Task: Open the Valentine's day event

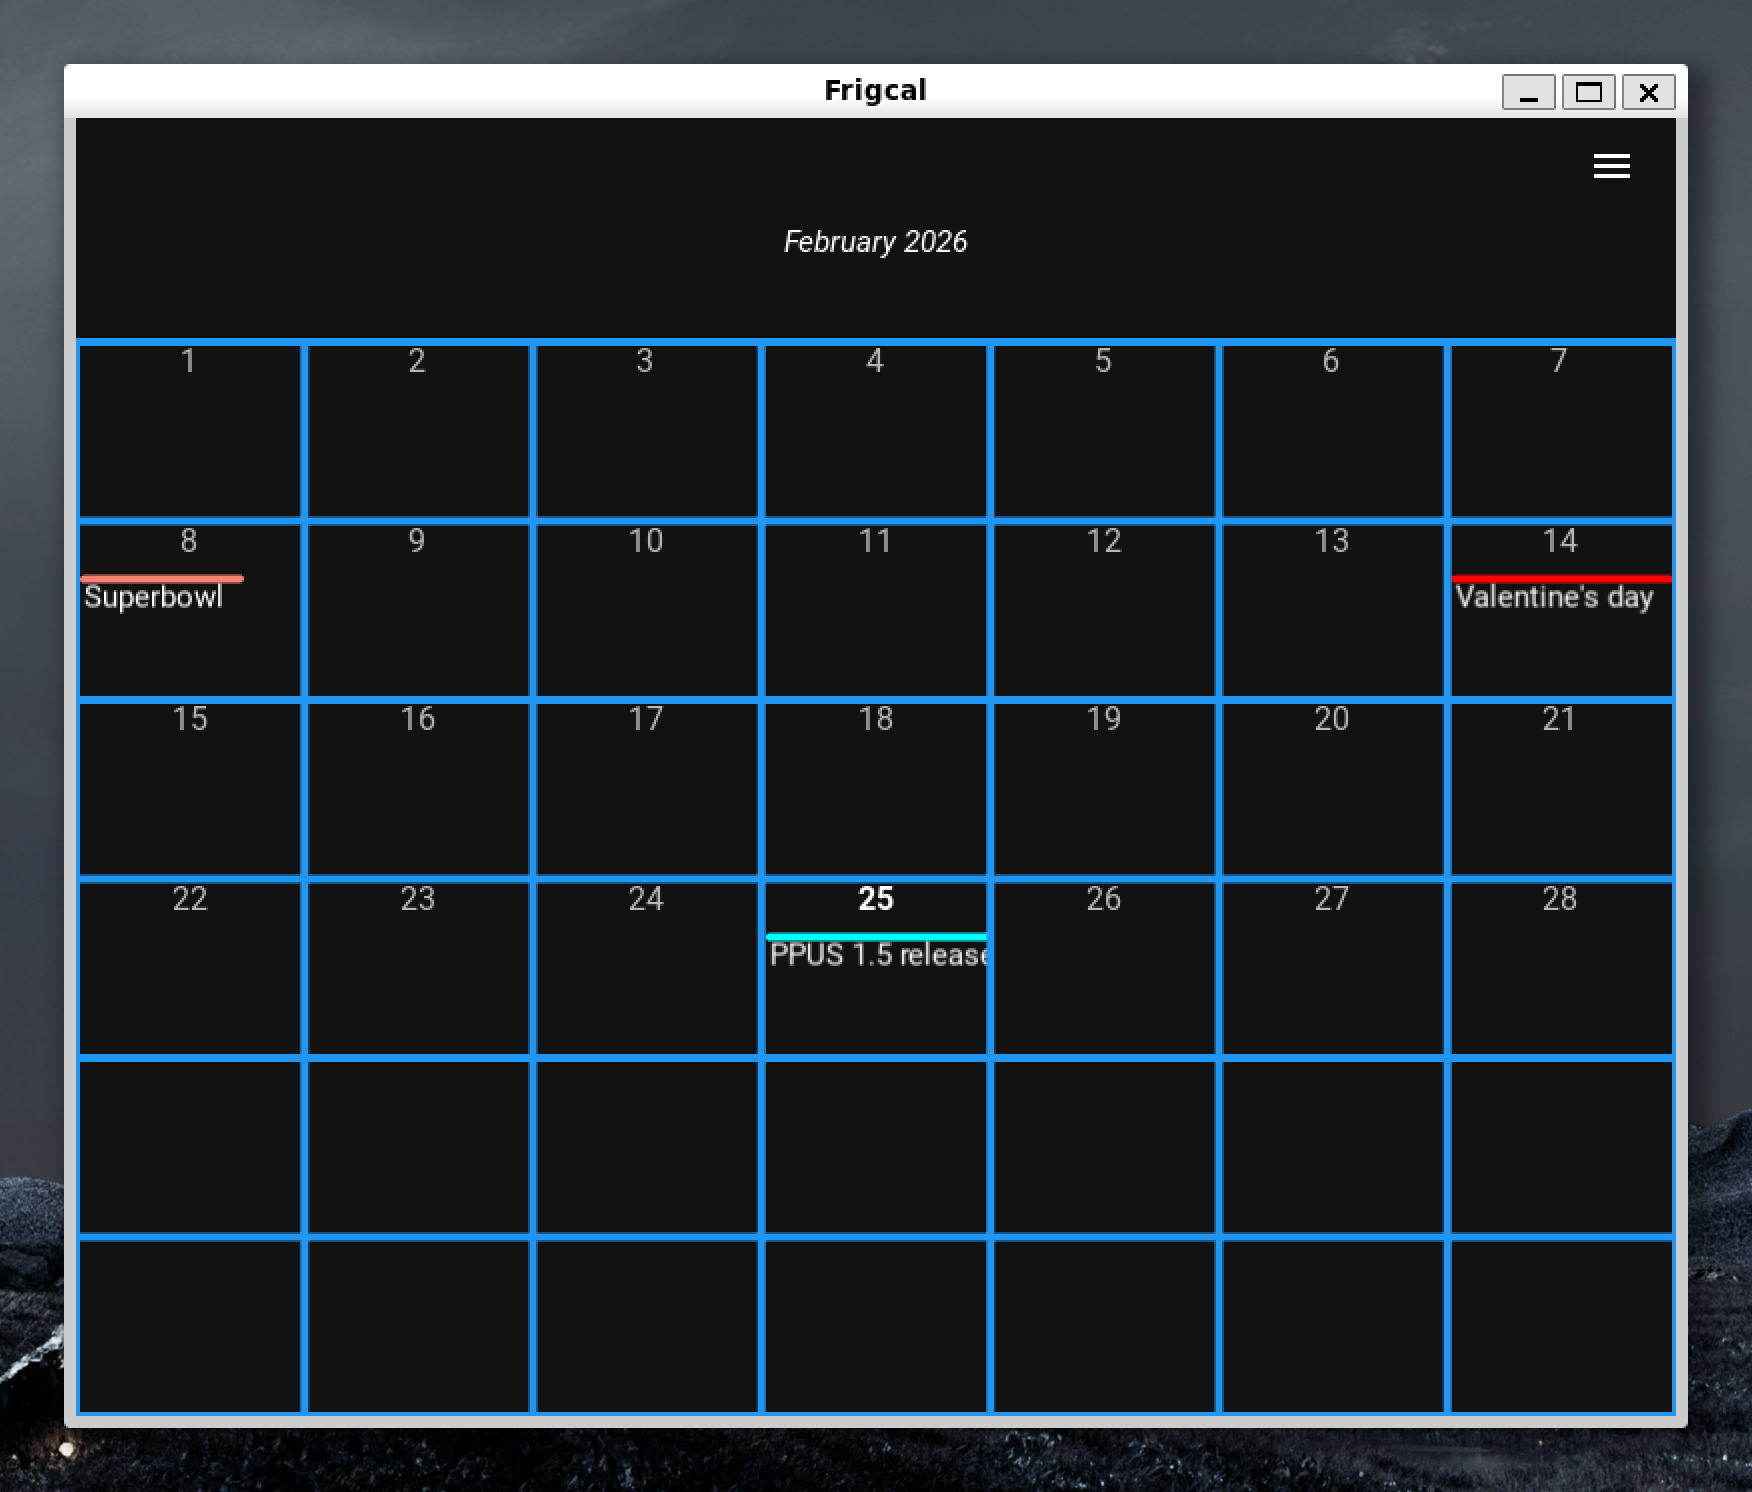Action: [1554, 597]
